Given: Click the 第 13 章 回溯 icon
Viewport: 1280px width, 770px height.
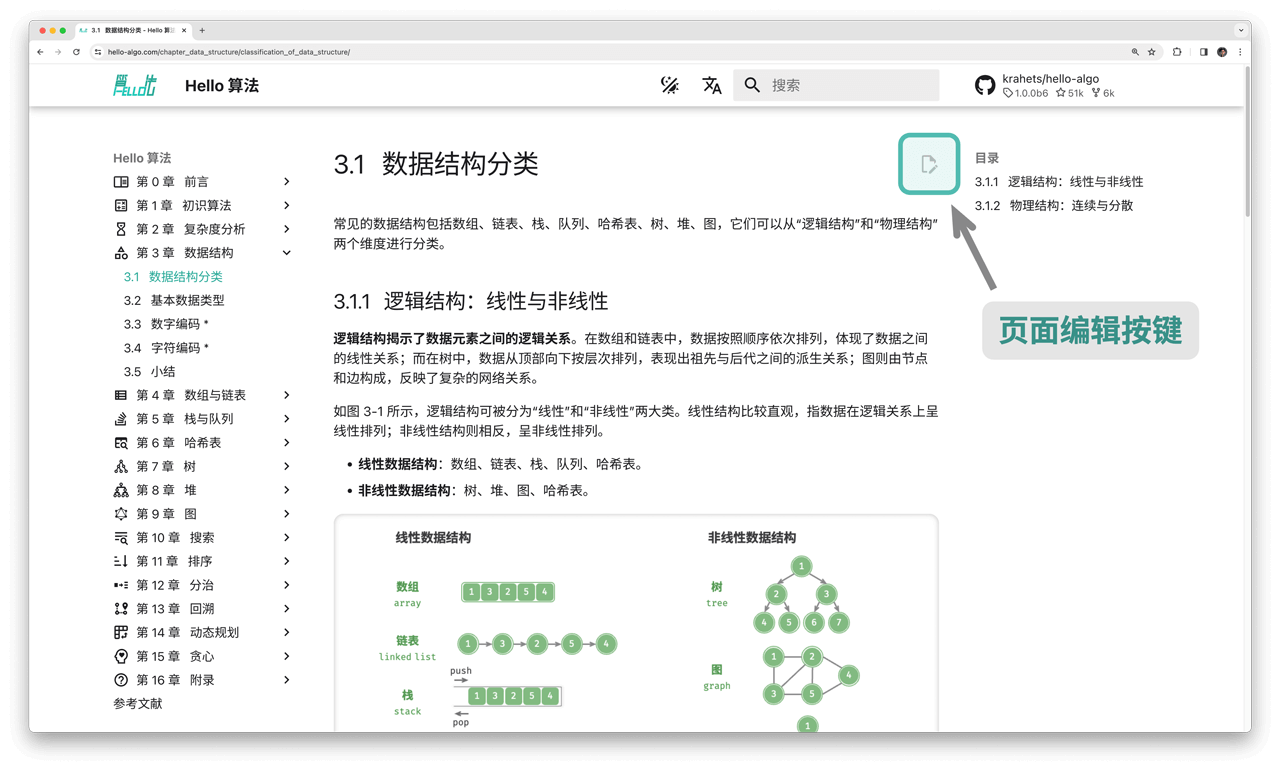Looking at the screenshot, I should (x=121, y=609).
